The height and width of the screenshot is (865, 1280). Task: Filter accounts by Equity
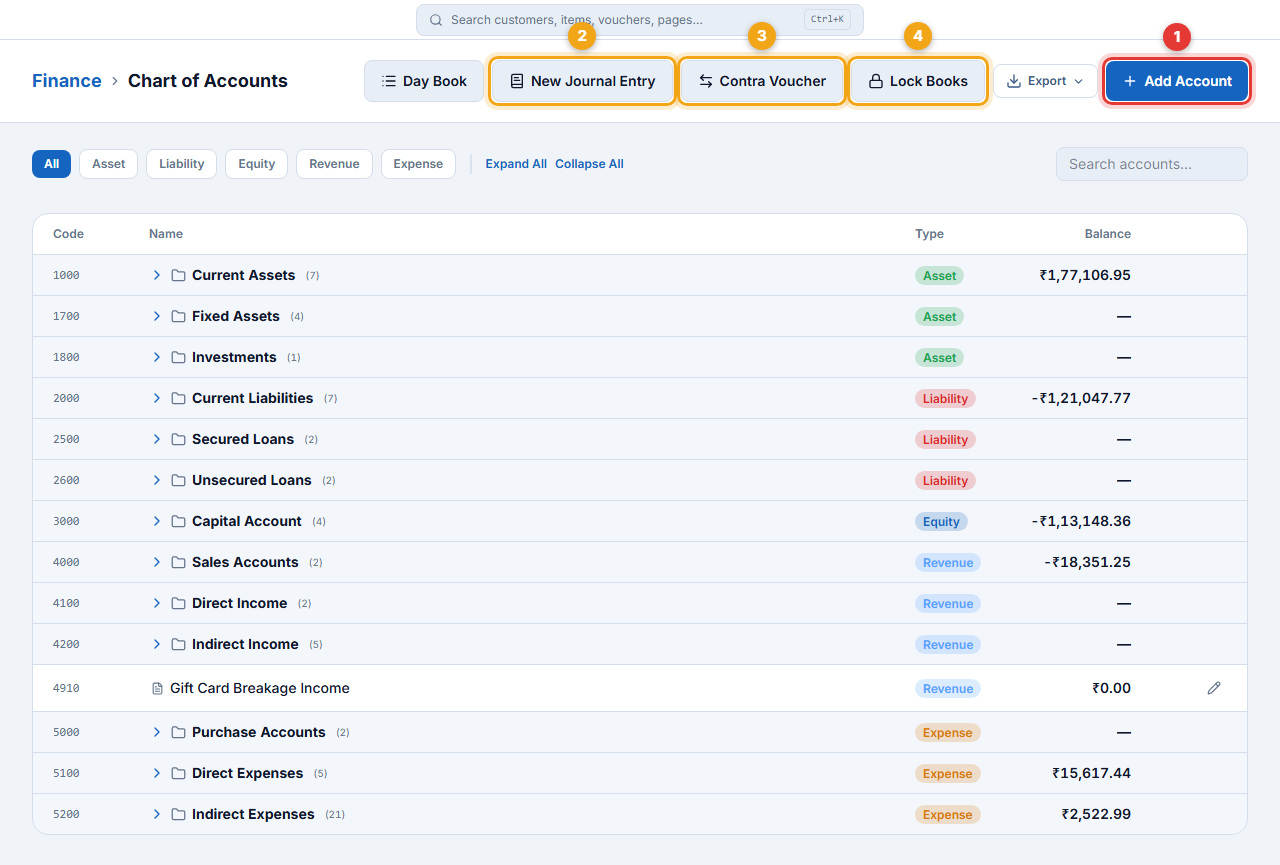click(256, 164)
